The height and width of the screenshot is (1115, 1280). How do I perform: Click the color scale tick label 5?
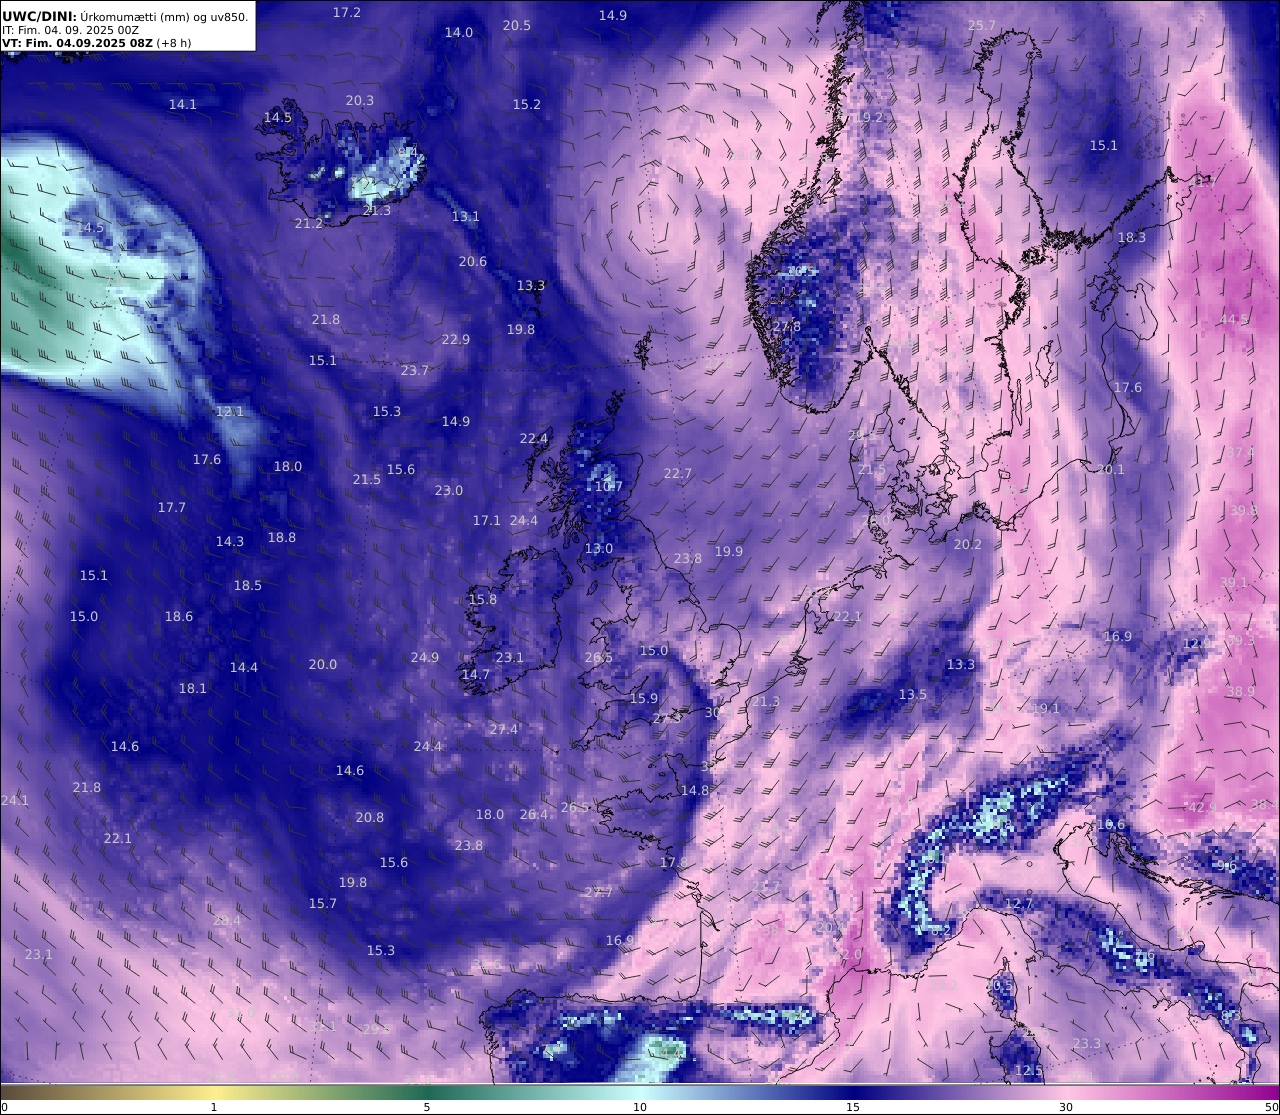pos(427,1107)
